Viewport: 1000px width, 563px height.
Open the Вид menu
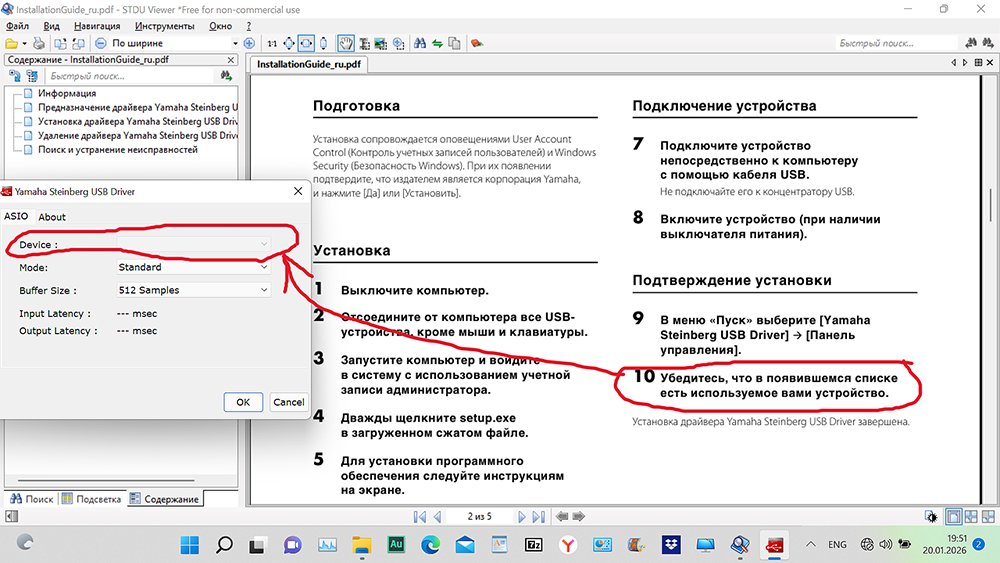pos(51,26)
